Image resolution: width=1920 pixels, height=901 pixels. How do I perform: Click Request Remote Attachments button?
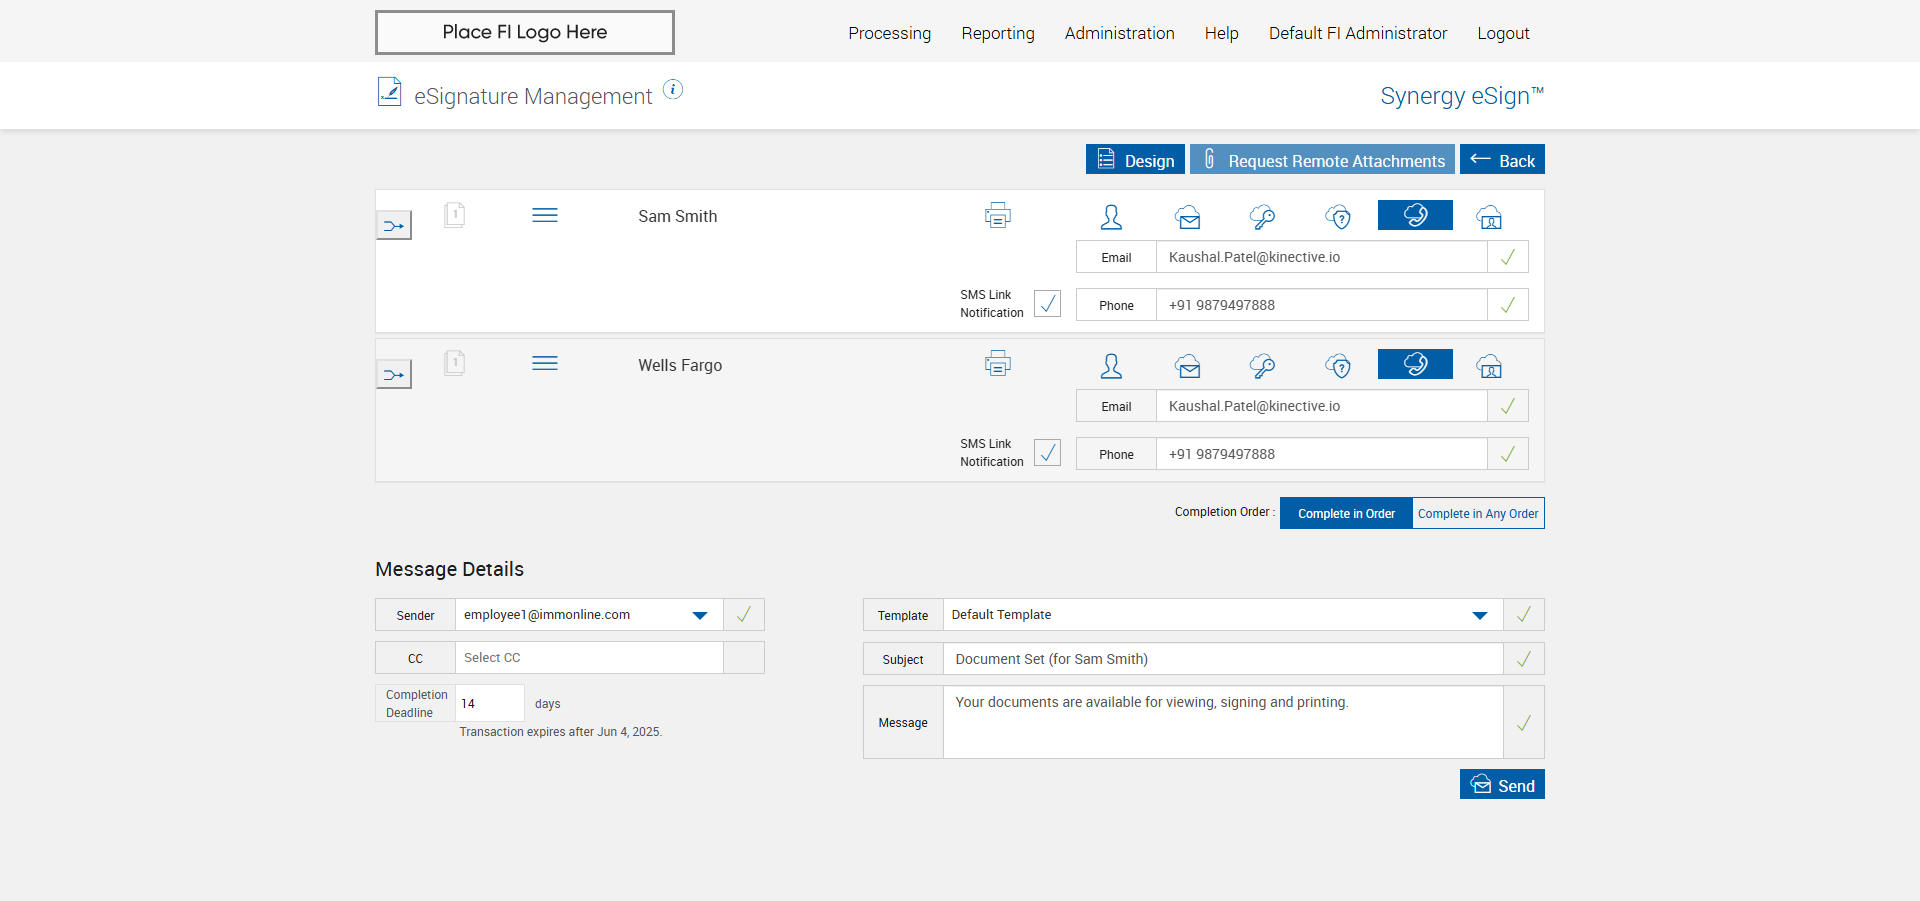(1322, 160)
